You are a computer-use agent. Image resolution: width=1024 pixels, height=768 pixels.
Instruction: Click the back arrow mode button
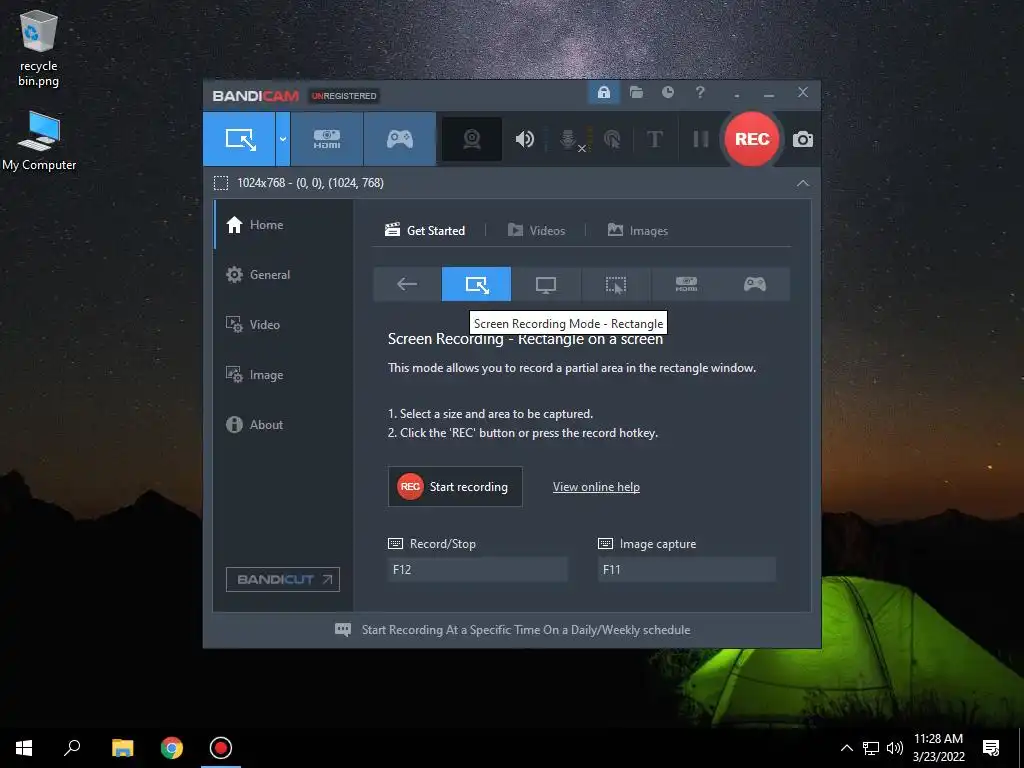(x=407, y=284)
